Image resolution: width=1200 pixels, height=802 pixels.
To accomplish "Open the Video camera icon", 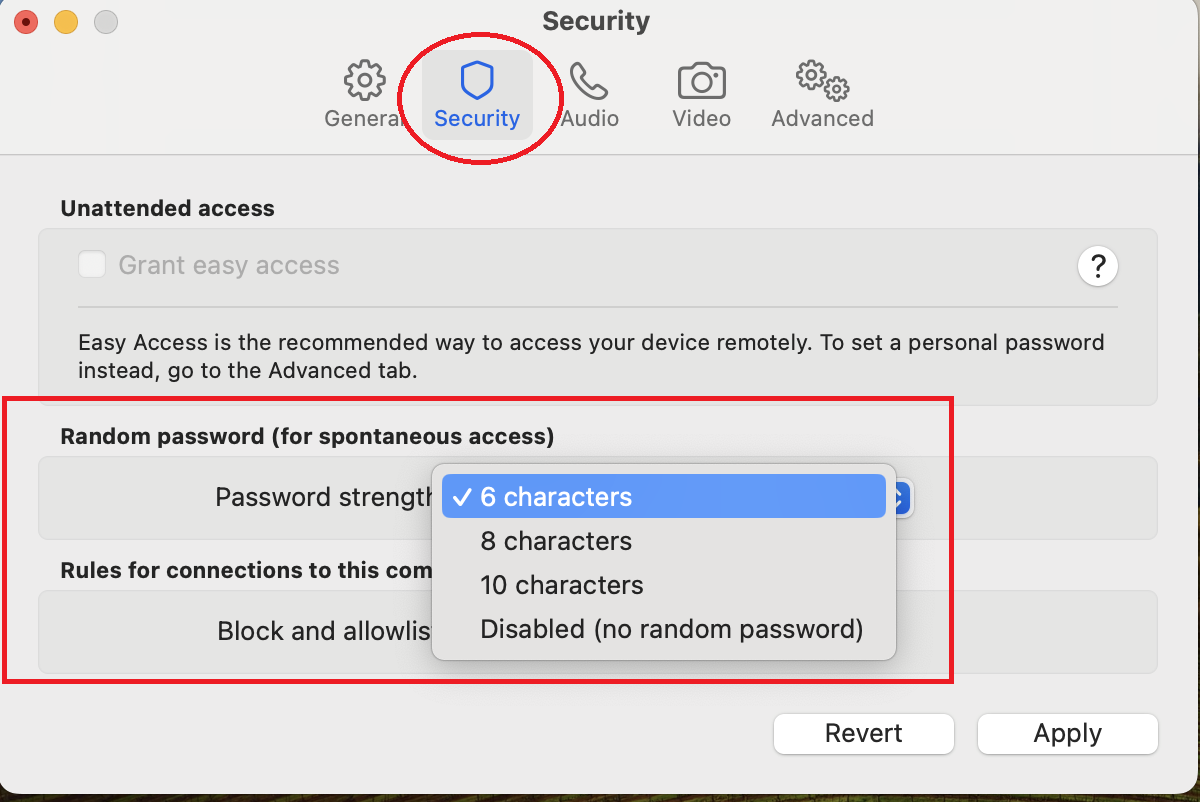I will pos(701,80).
